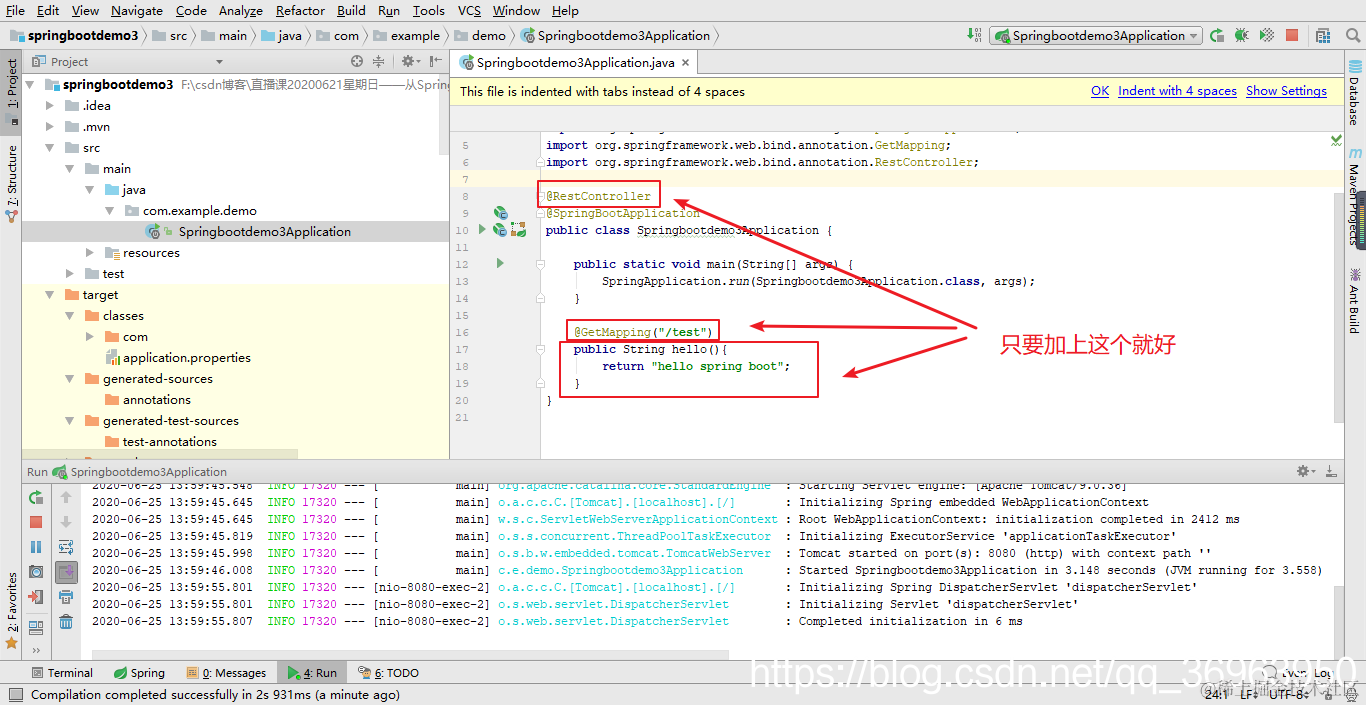Rerun icon in Run panel sidebar
The image size is (1366, 705).
click(x=36, y=497)
